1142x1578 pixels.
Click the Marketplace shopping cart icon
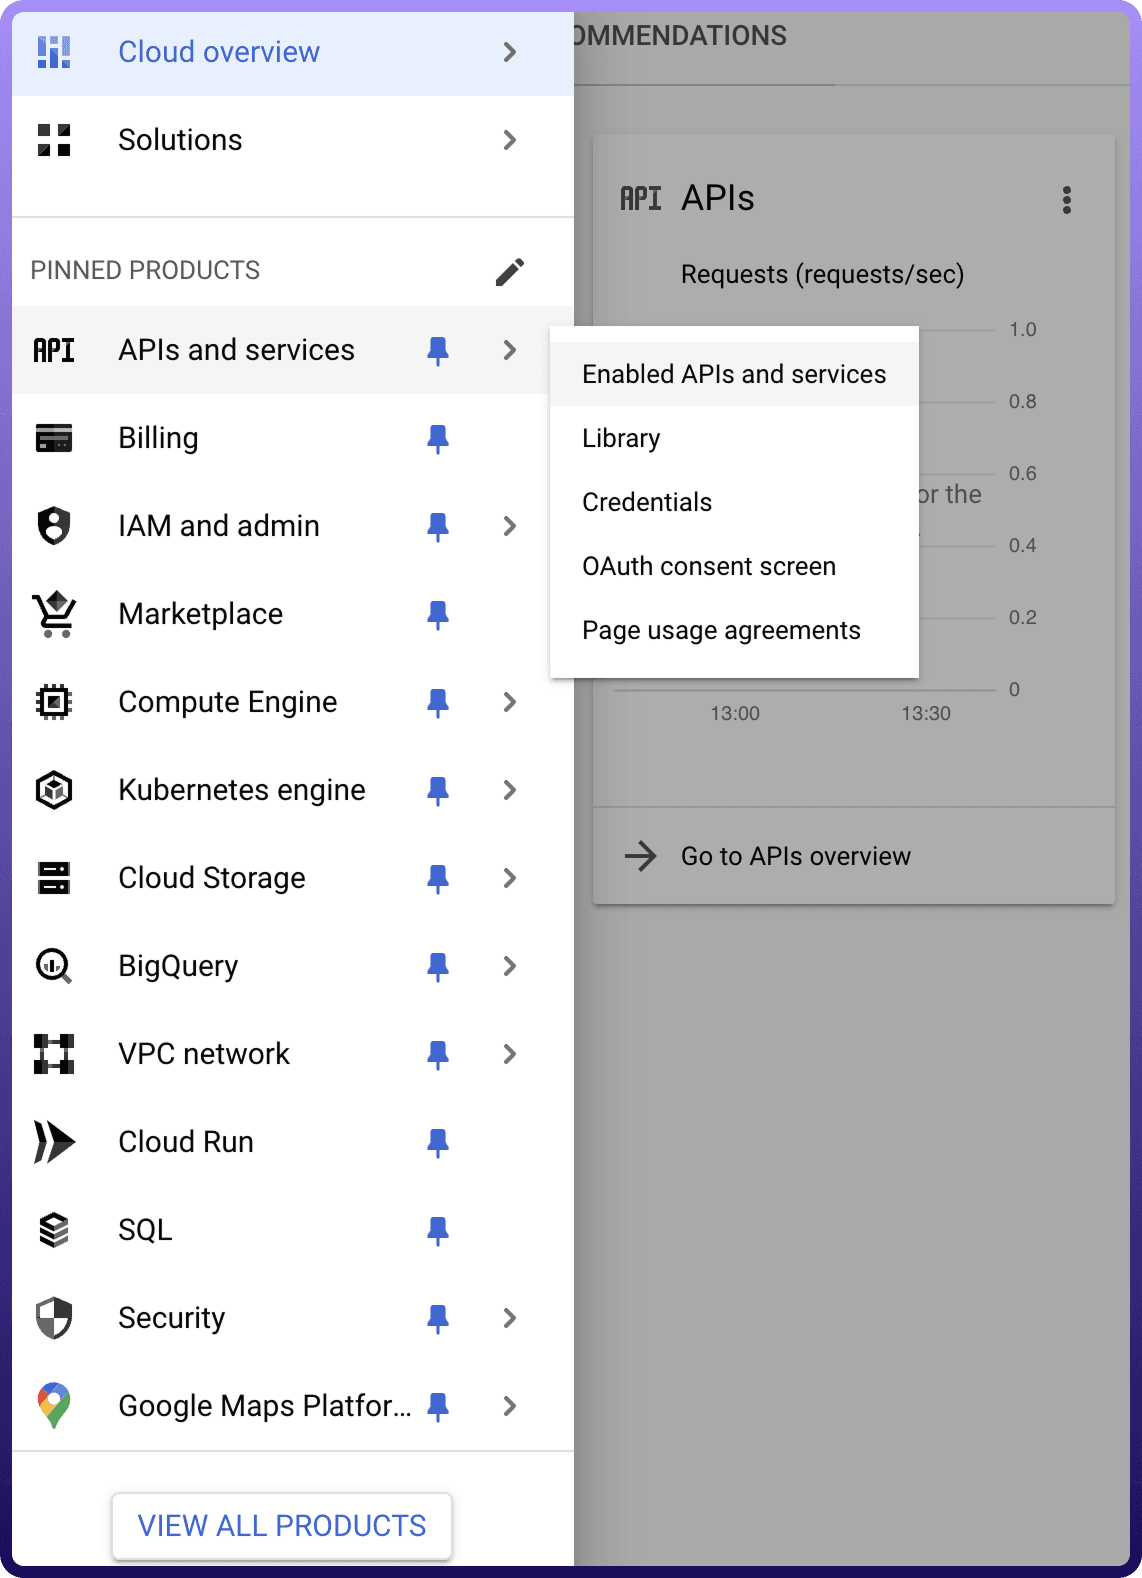(54, 614)
